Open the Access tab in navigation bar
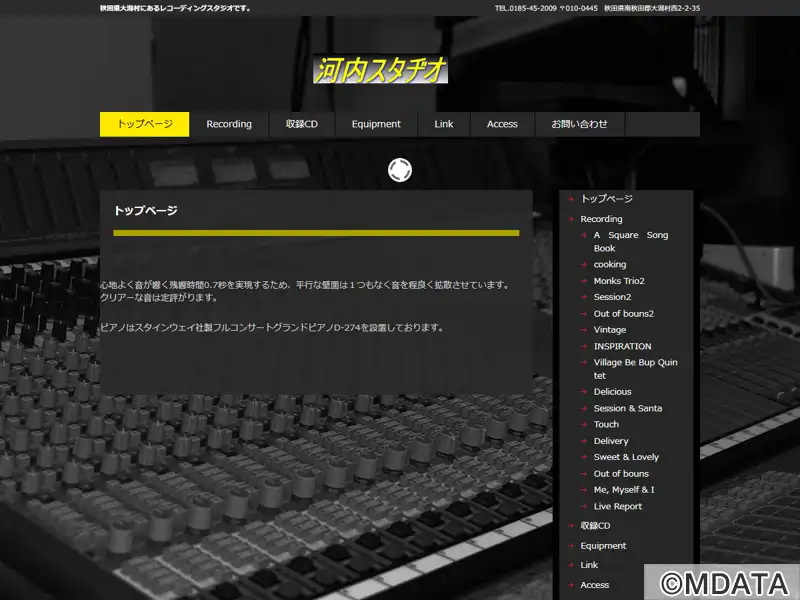 502,124
